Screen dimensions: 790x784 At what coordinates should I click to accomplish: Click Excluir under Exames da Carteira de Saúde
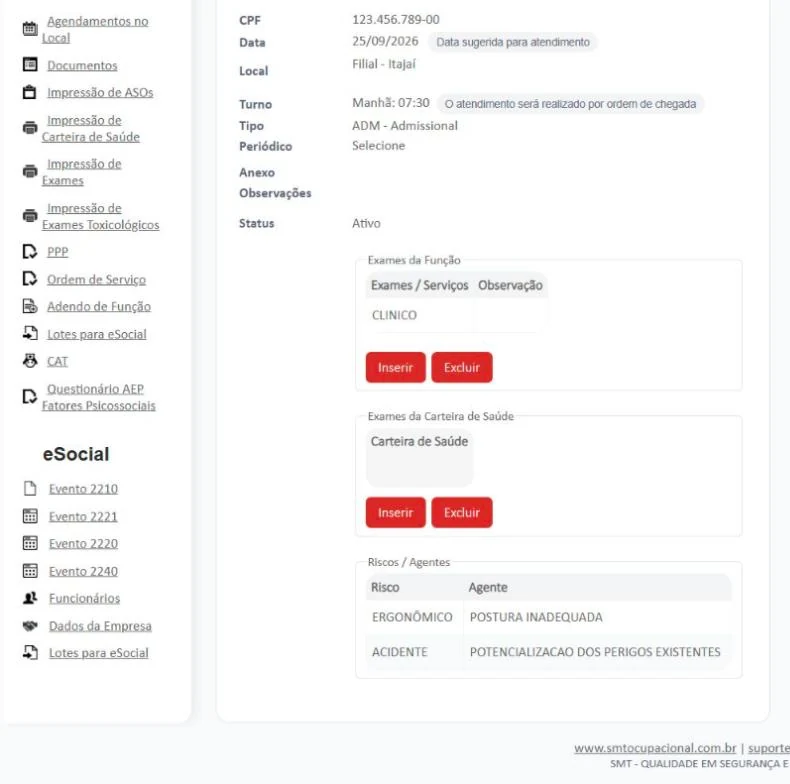462,512
